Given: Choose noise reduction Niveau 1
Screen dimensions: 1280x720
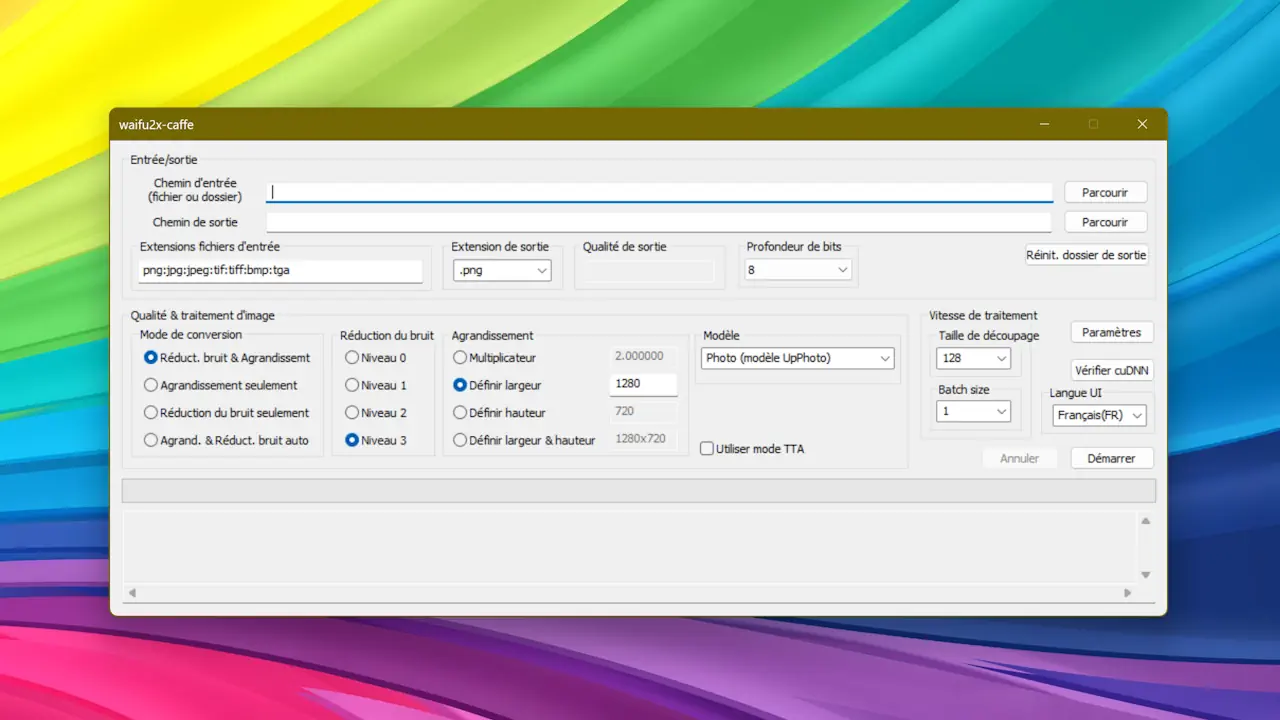Looking at the screenshot, I should 352,385.
